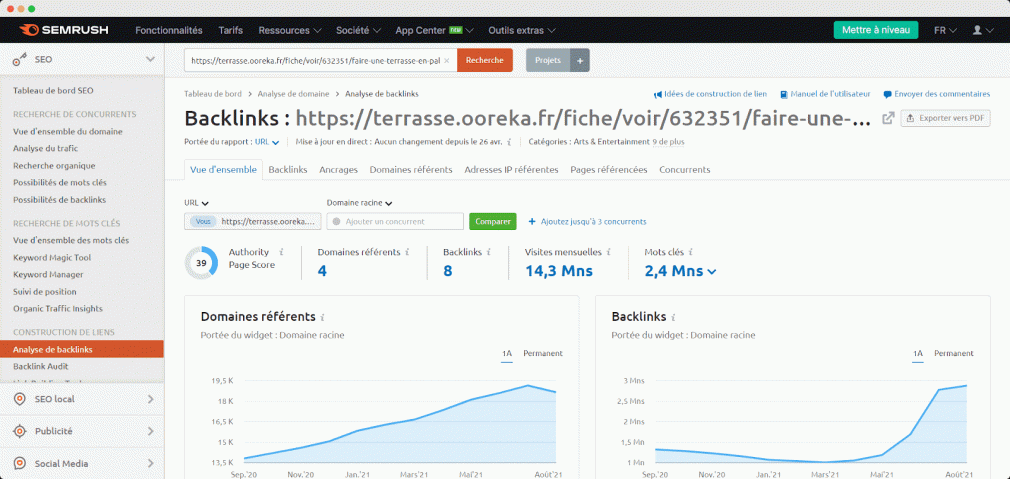Viewport: 1010px width, 479px height.
Task: Open the URL in external link icon
Action: point(888,118)
